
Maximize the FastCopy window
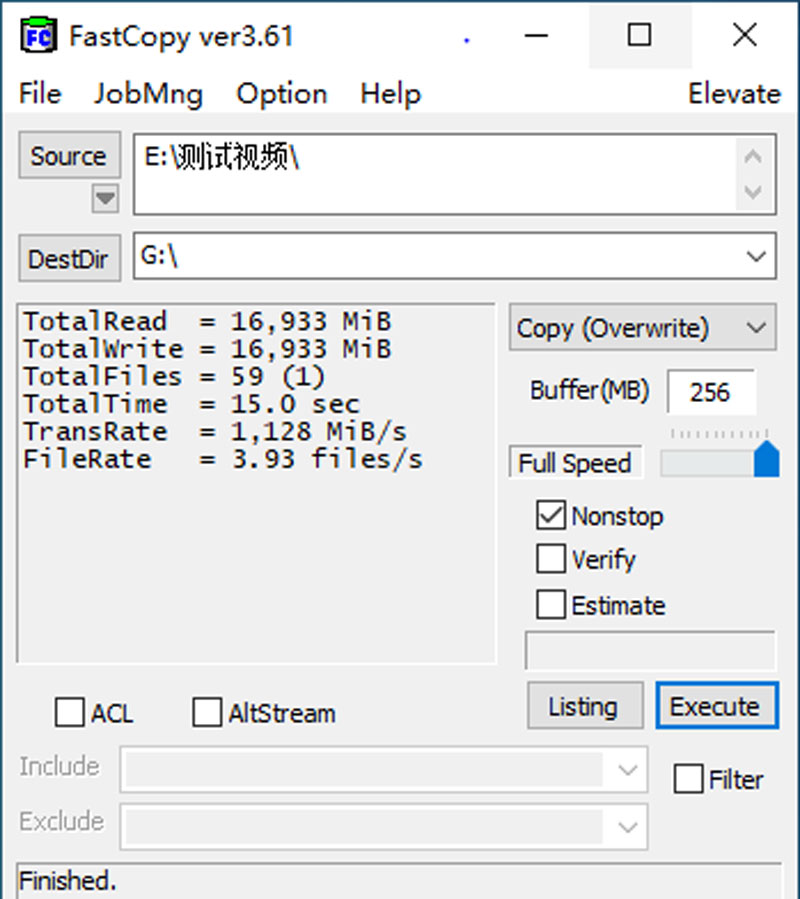639,36
